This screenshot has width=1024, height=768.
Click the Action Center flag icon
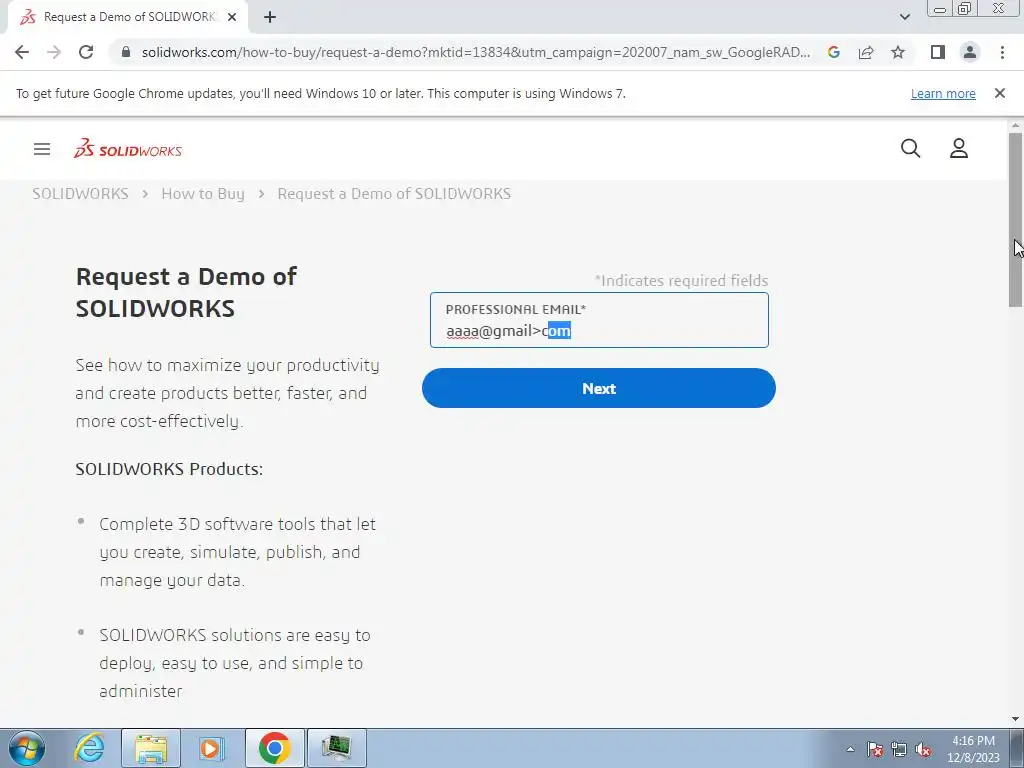pyautogui.click(x=875, y=749)
